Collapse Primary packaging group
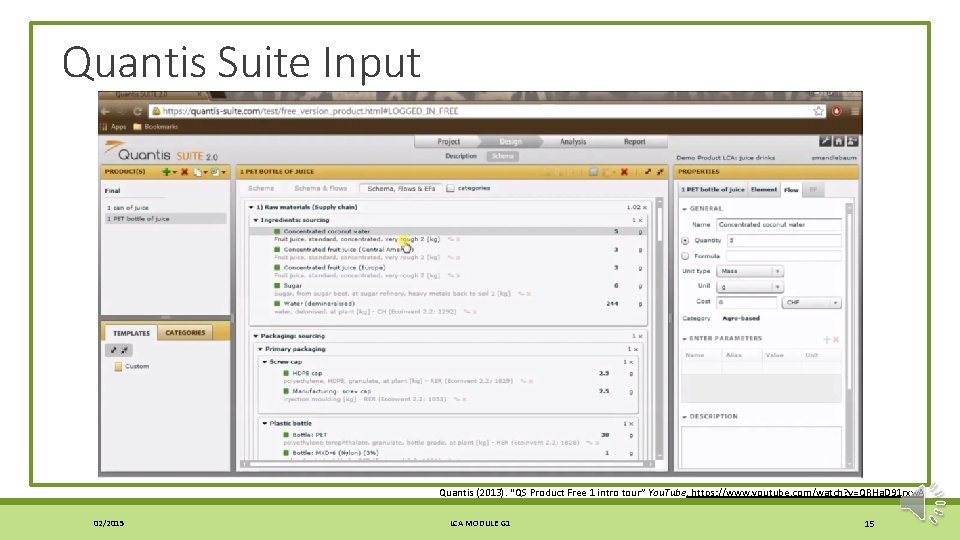 pos(260,349)
